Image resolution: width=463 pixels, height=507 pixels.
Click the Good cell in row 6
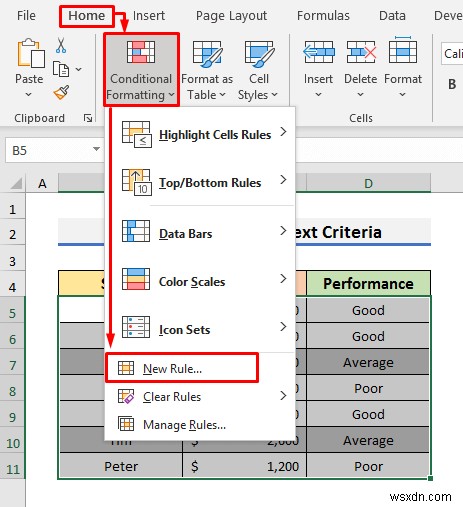click(368, 336)
